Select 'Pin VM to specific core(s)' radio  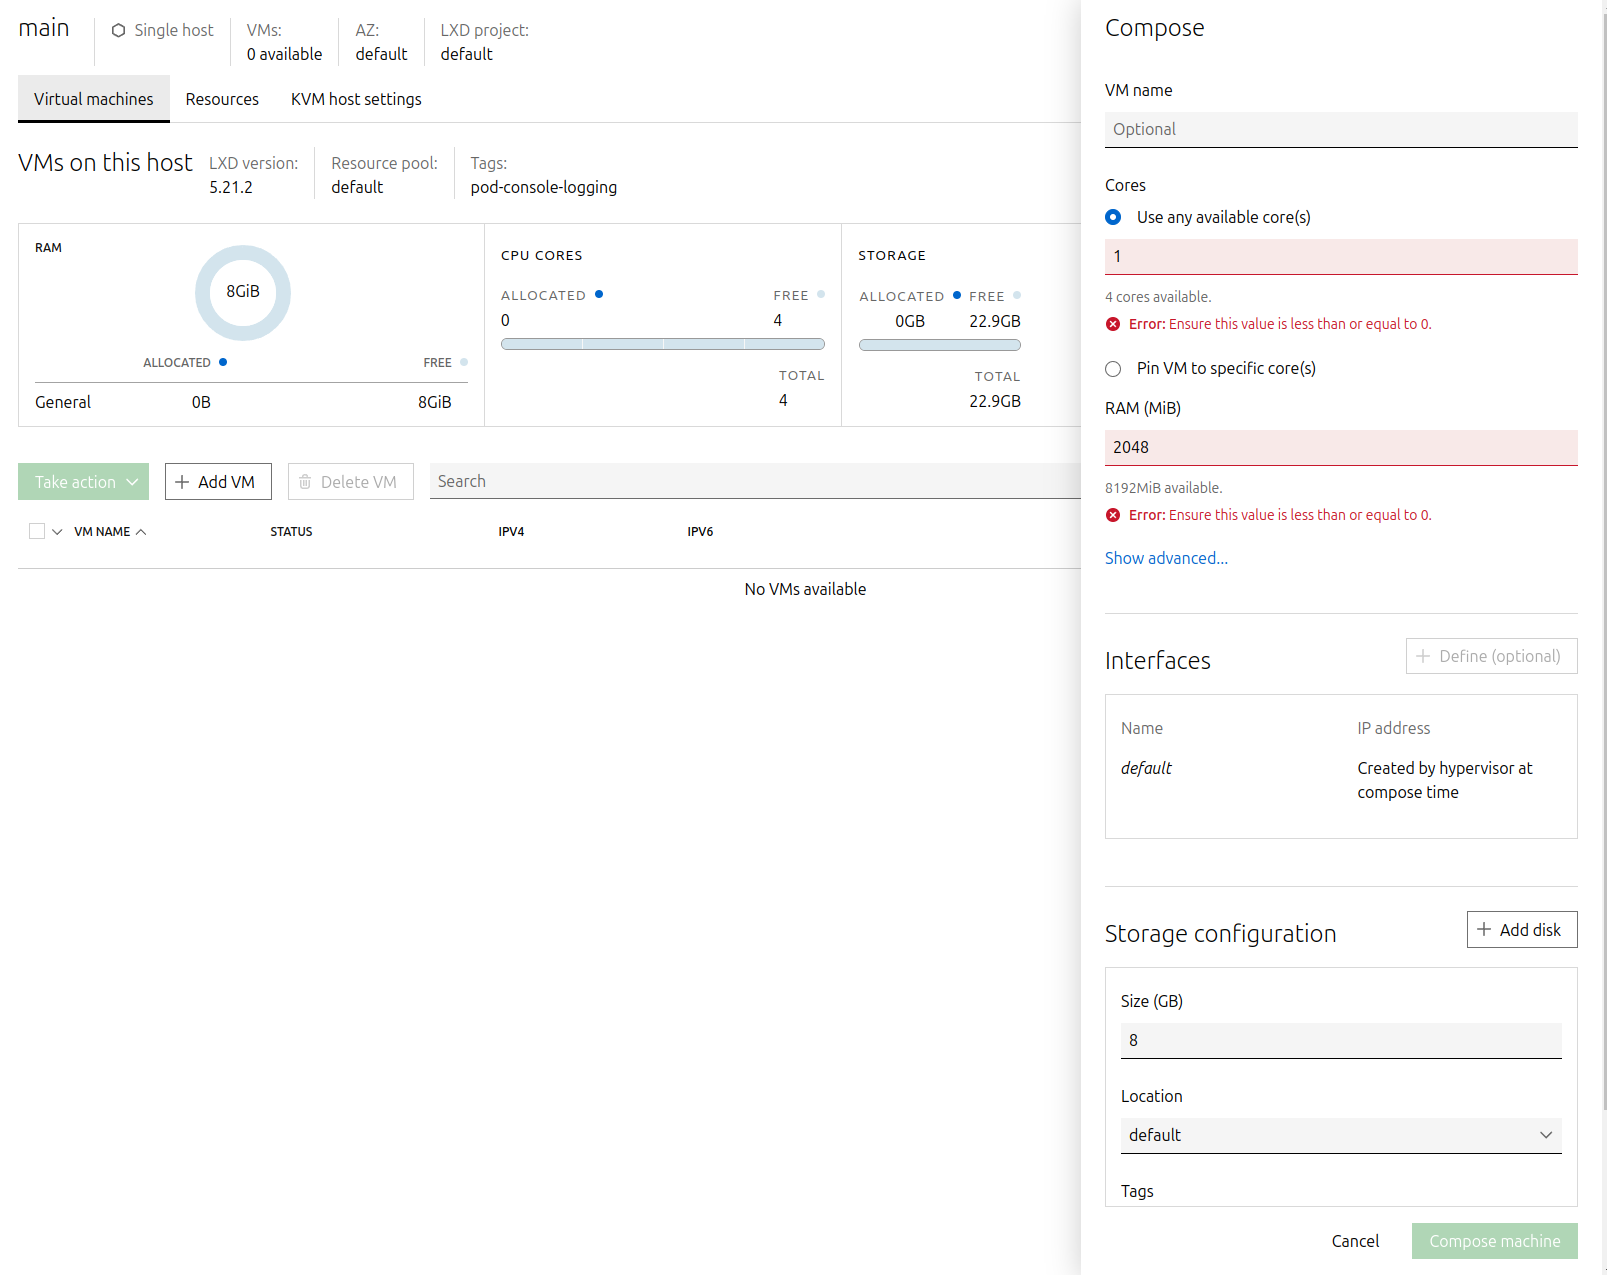click(x=1113, y=369)
